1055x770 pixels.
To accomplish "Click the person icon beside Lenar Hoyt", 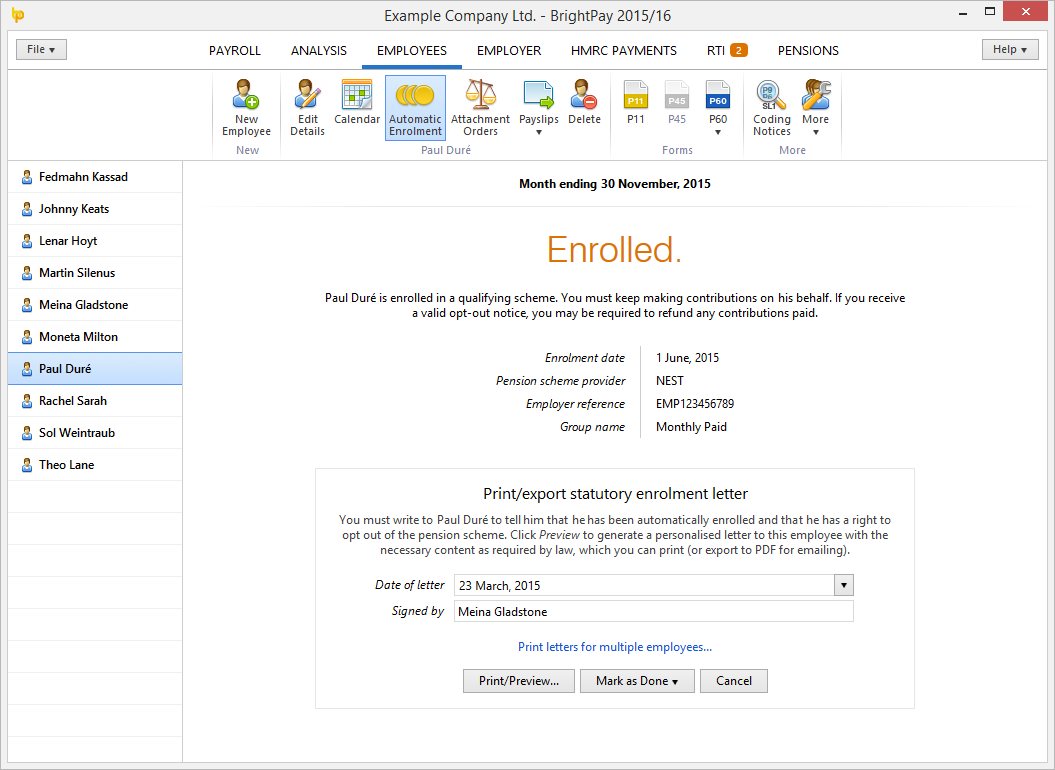I will click(x=27, y=241).
